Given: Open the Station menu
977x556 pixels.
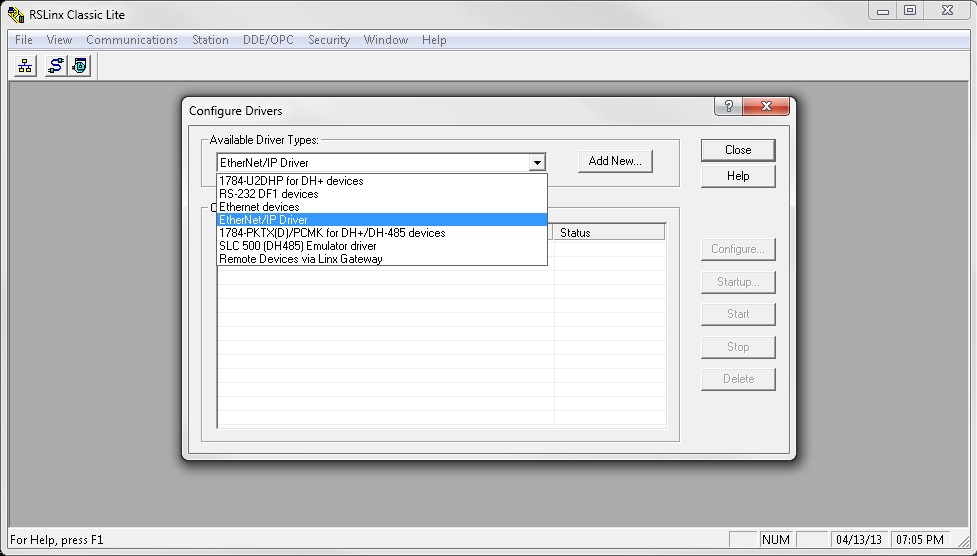Looking at the screenshot, I should (210, 40).
